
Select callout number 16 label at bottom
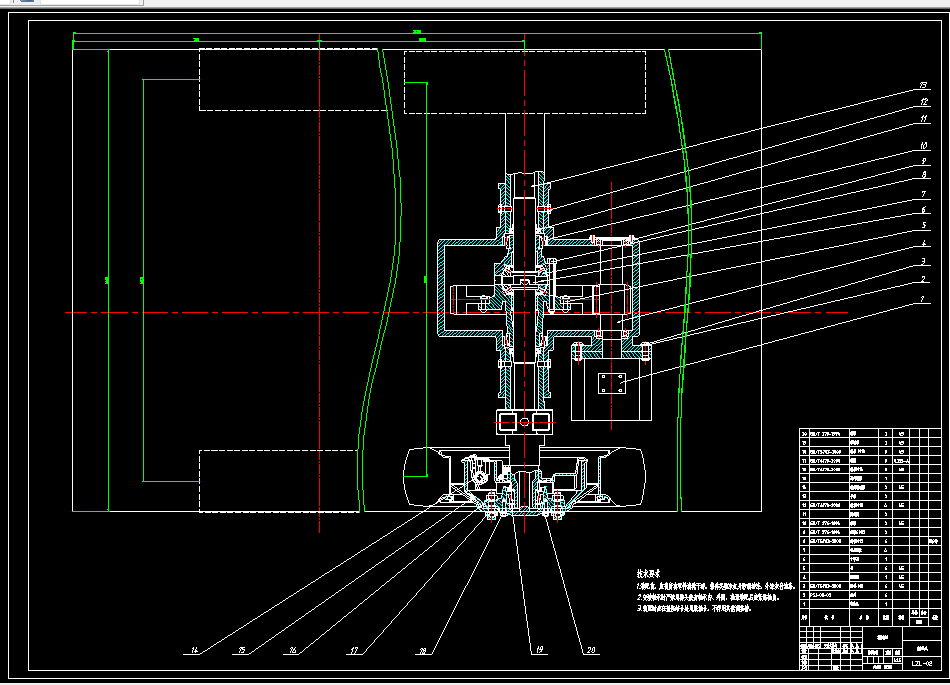(293, 650)
